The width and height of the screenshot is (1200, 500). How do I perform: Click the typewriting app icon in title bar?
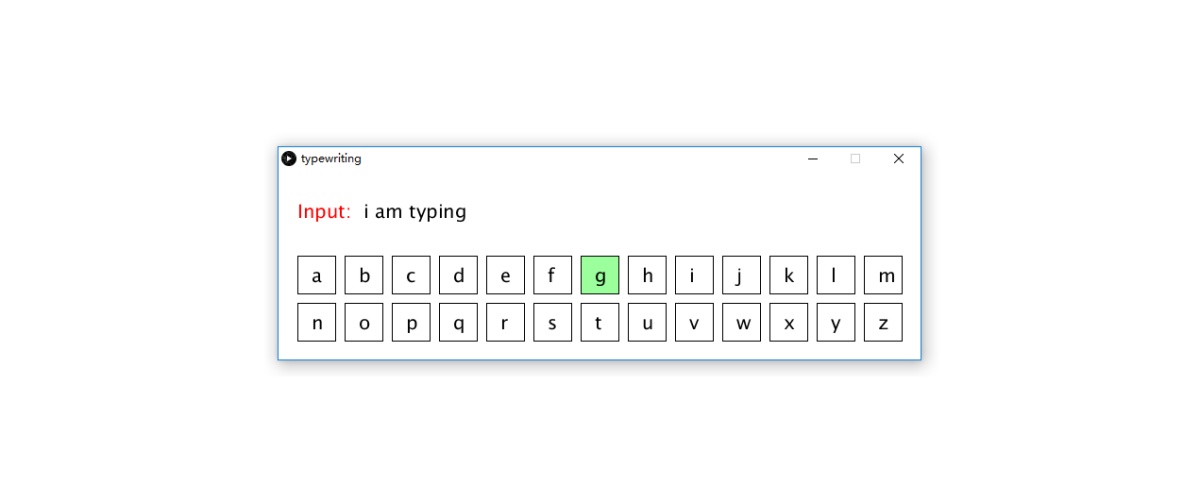tap(289, 158)
